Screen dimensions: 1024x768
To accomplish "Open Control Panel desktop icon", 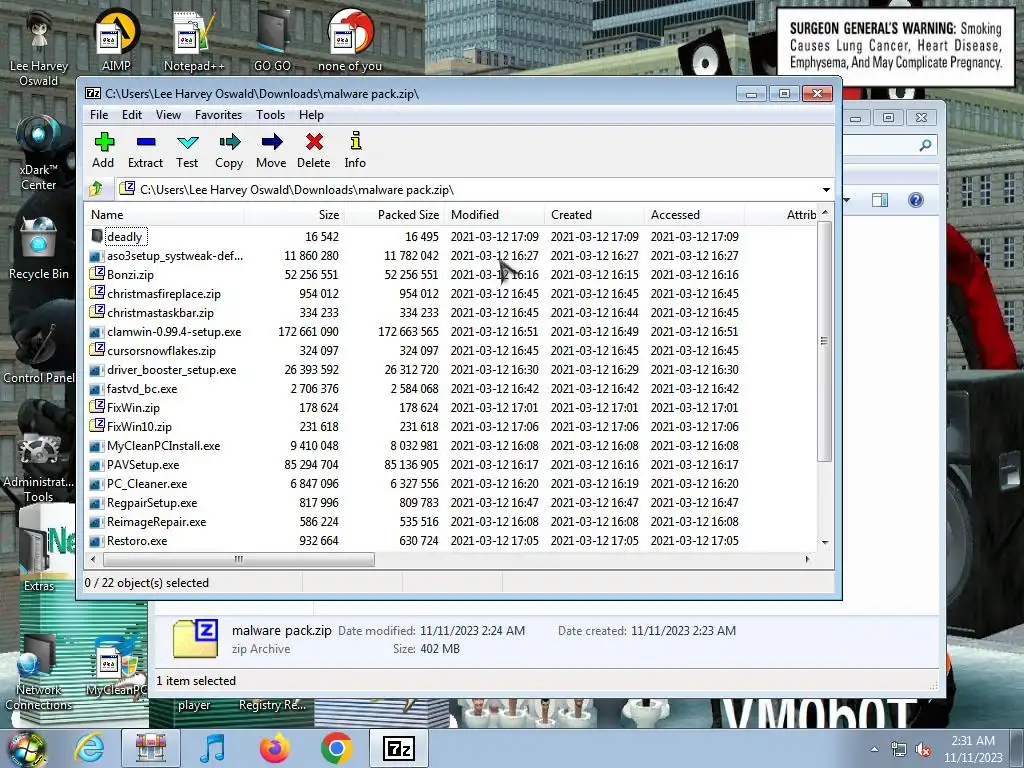I will tap(39, 353).
